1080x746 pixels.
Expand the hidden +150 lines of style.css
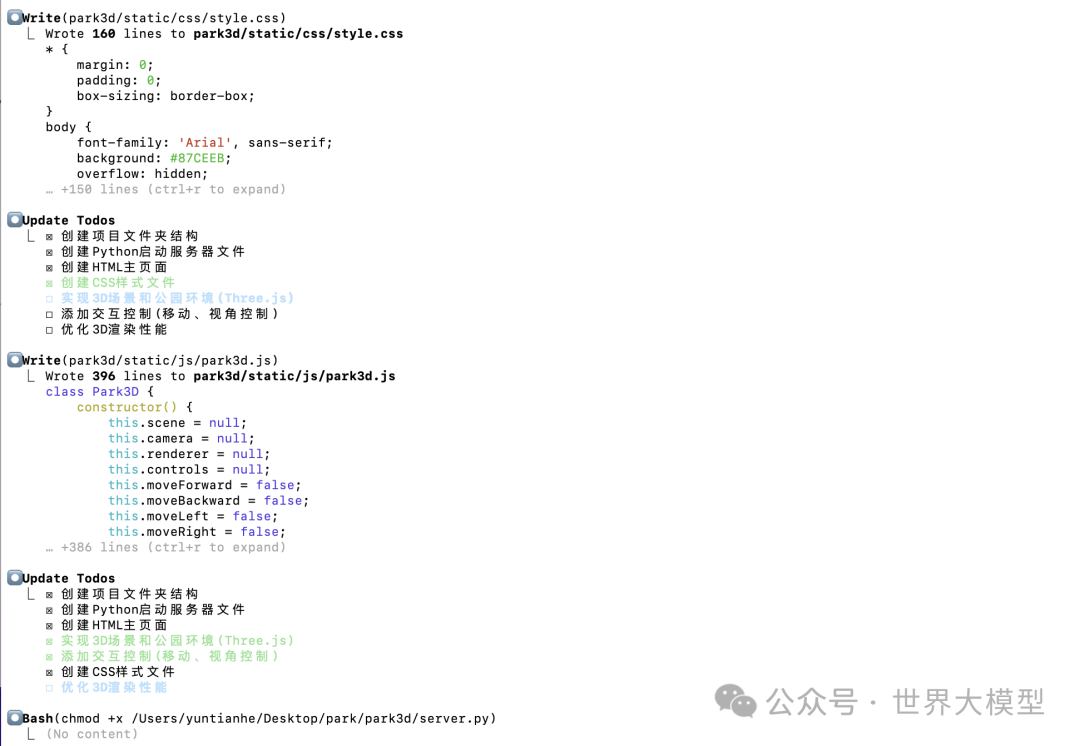click(x=165, y=189)
